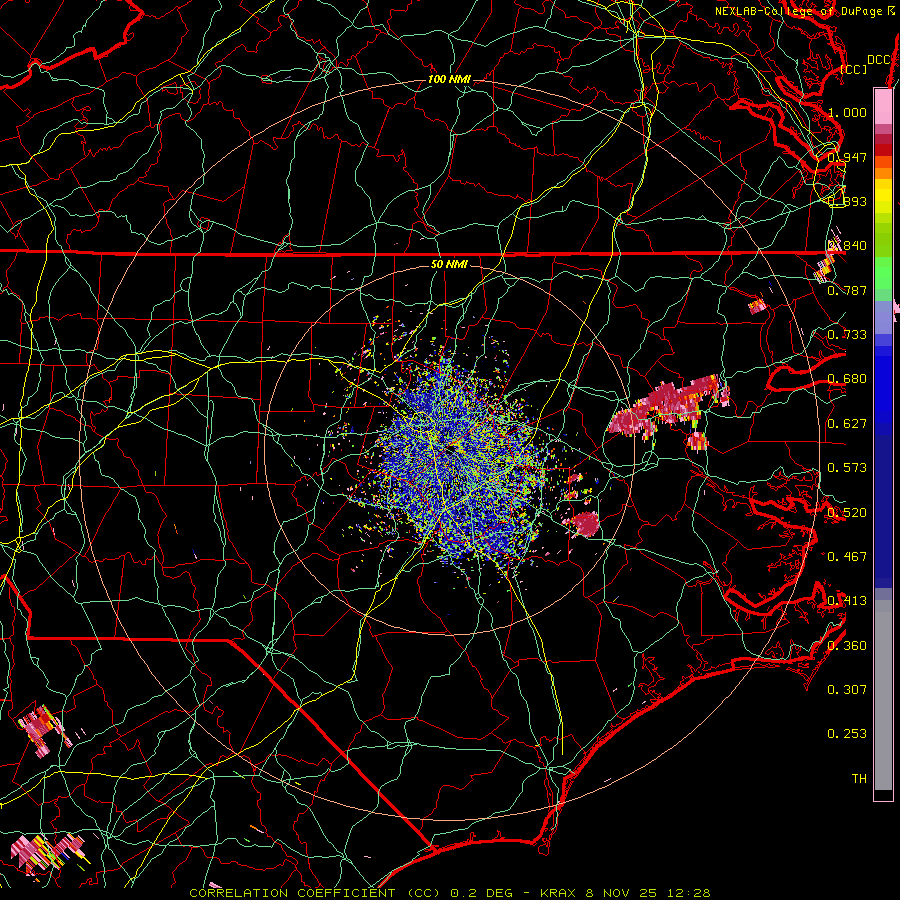Select the 0.467 scale value
900x900 pixels.
tap(847, 557)
